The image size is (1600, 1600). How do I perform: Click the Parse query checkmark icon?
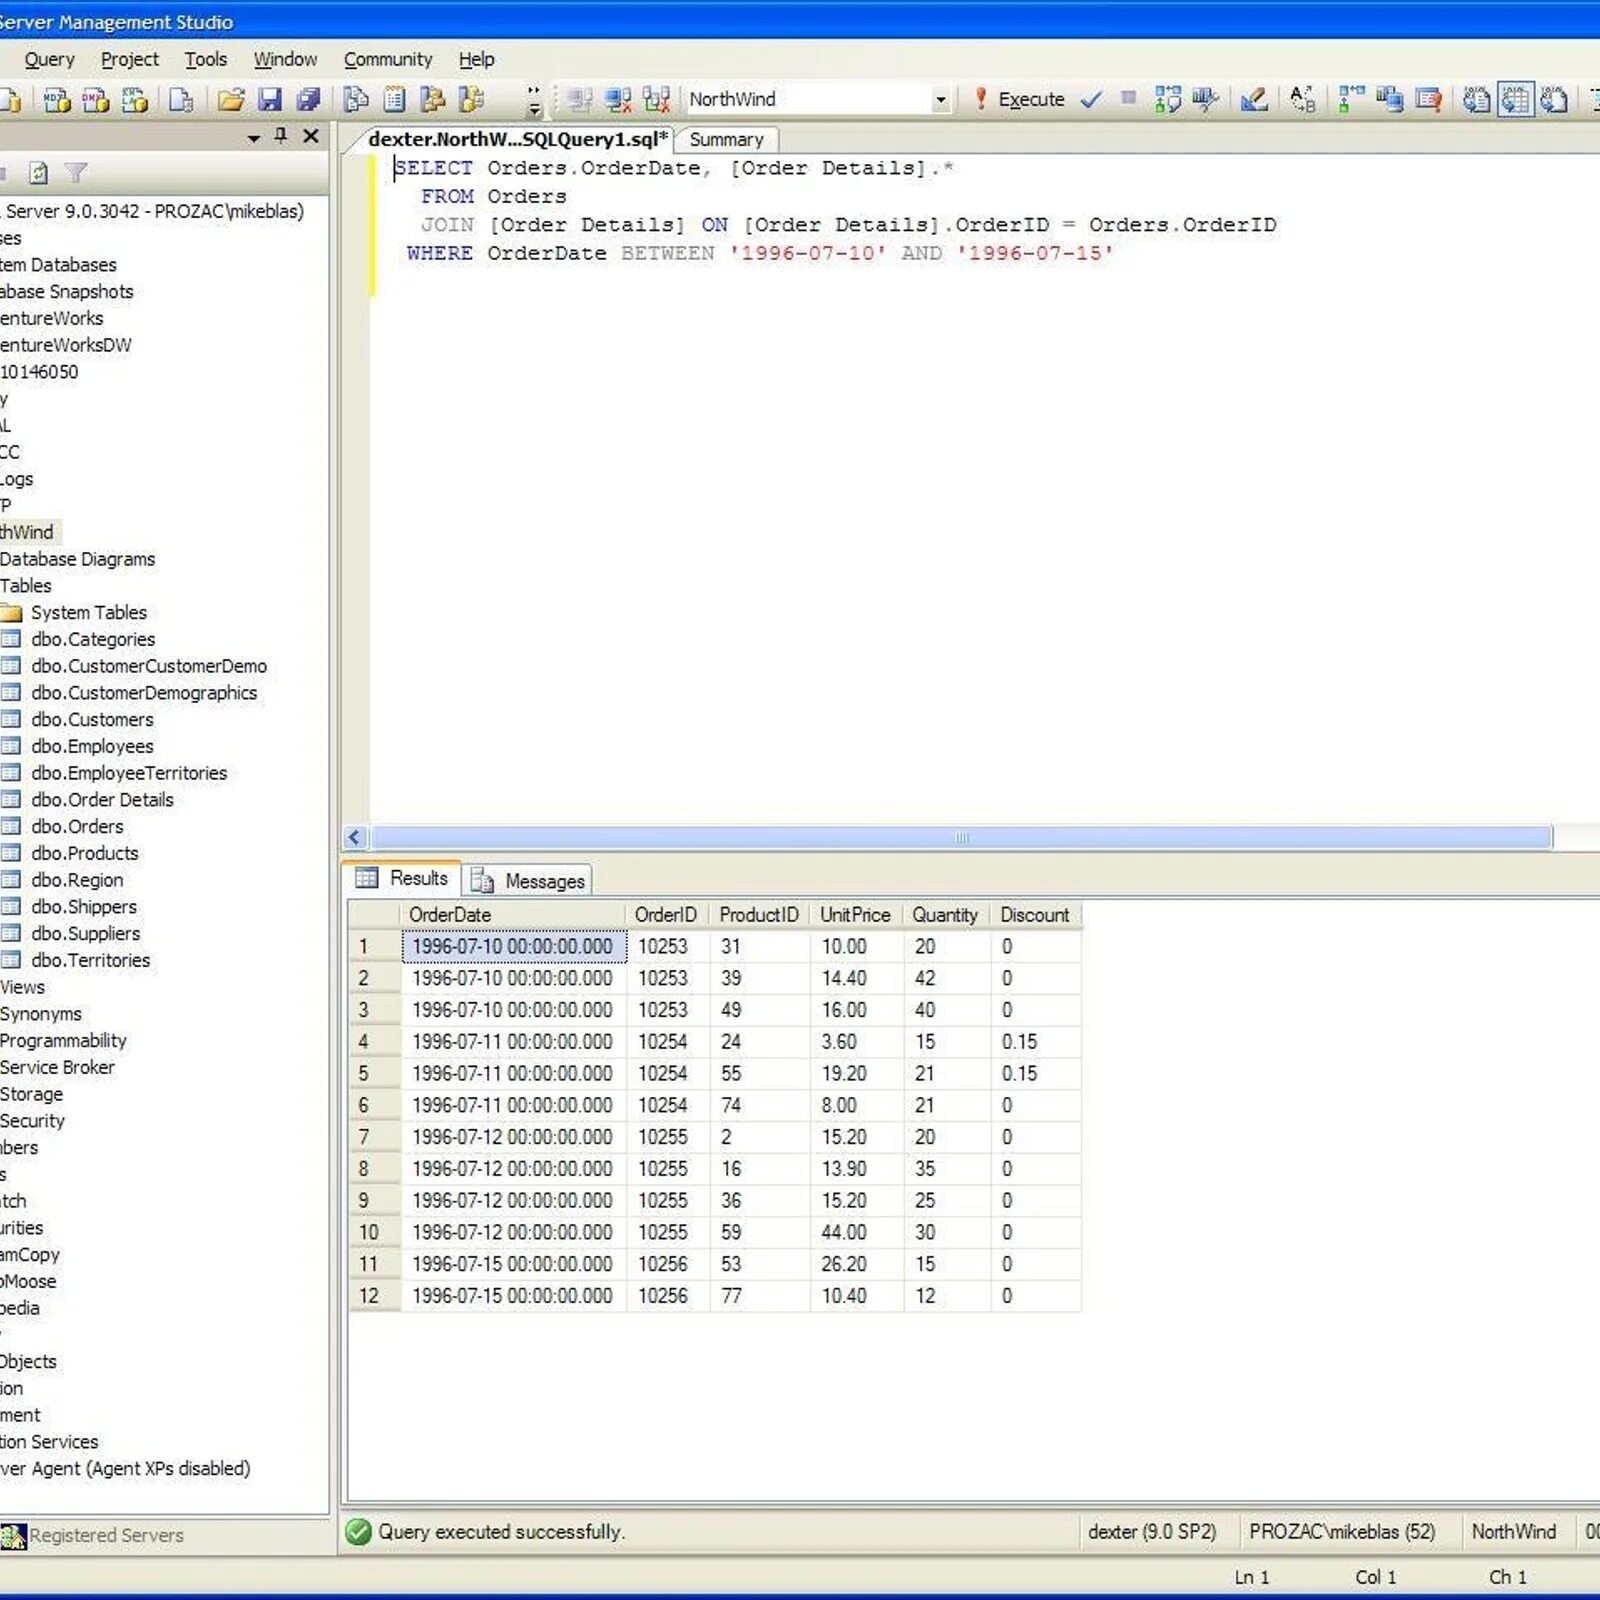point(1091,99)
